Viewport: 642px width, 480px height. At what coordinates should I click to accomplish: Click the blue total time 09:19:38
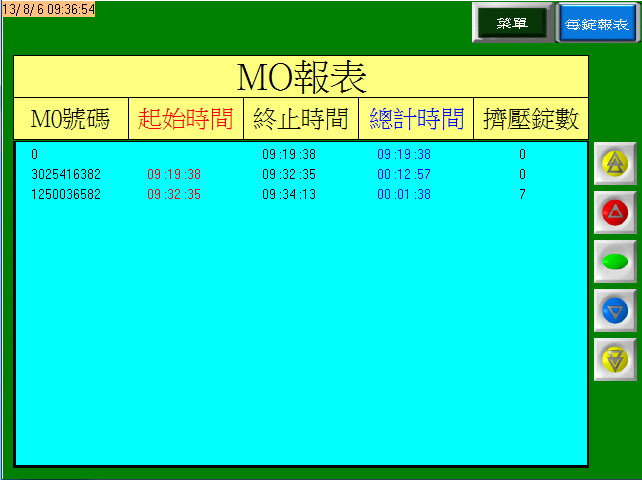pos(404,154)
